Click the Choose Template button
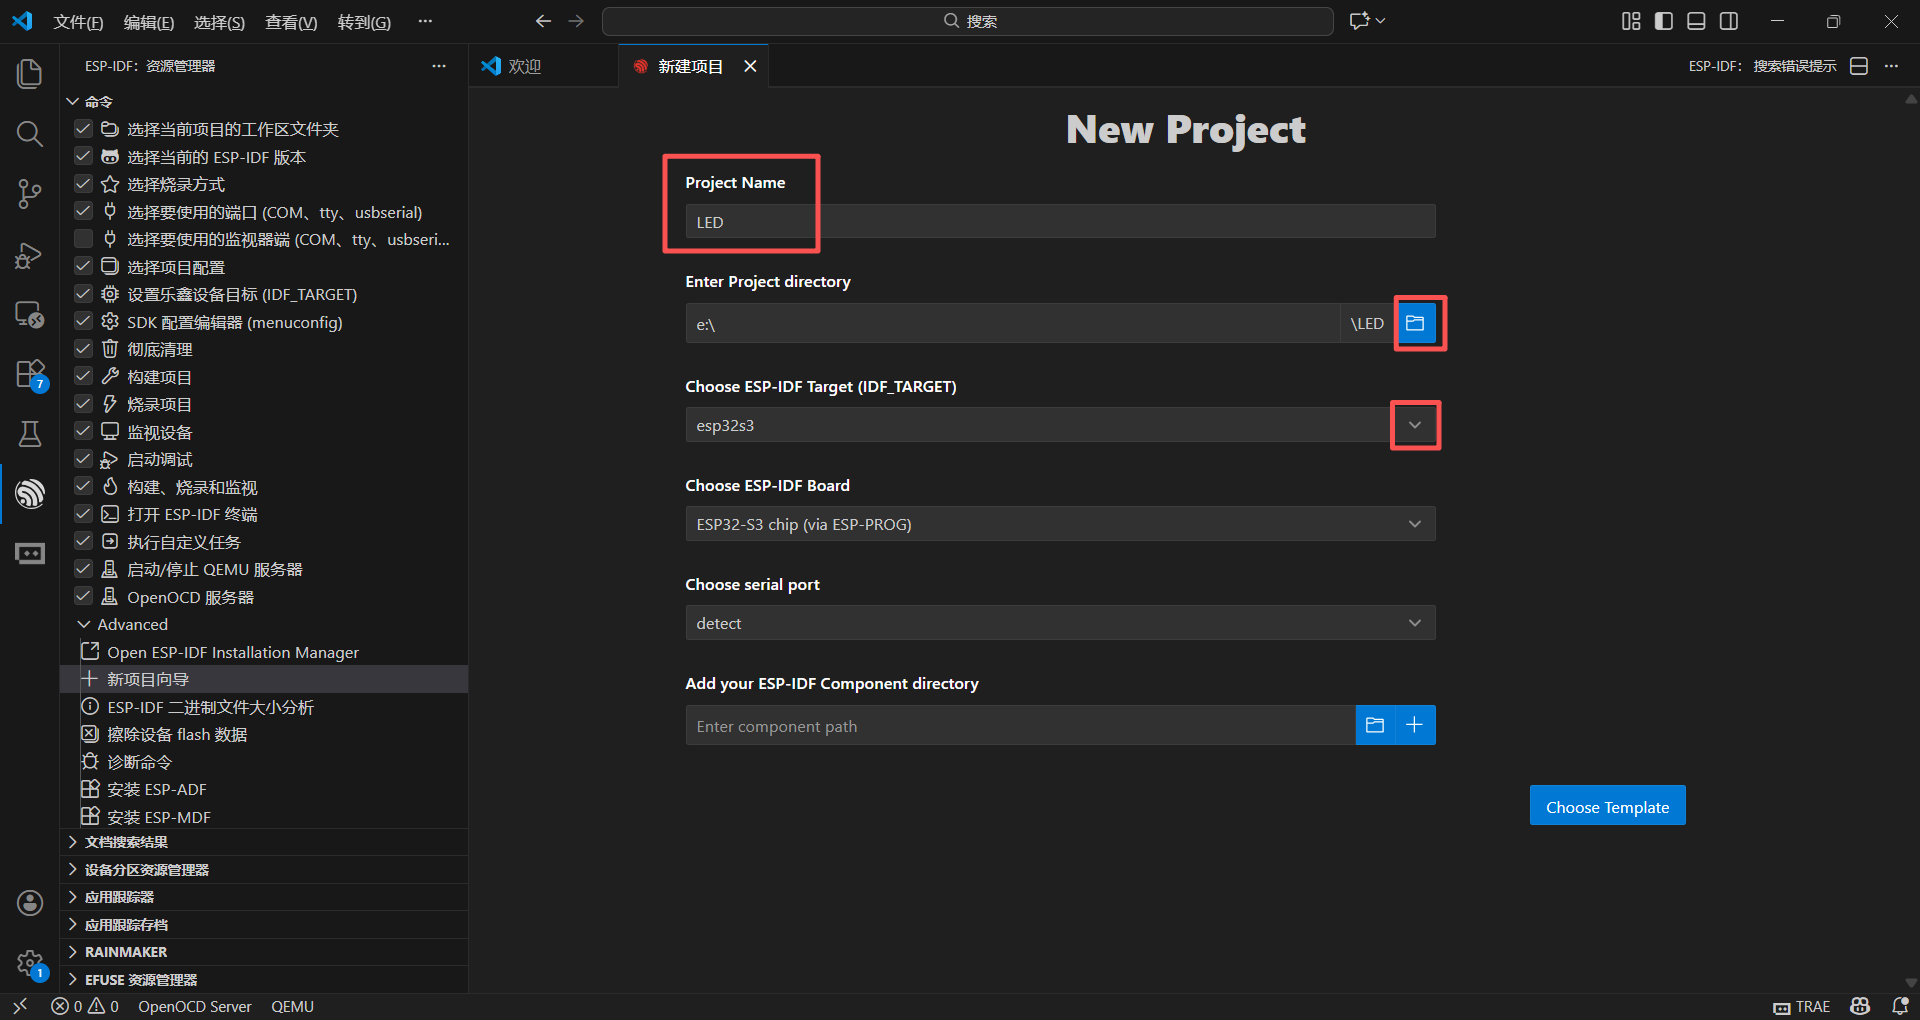Image resolution: width=1920 pixels, height=1020 pixels. (x=1607, y=806)
